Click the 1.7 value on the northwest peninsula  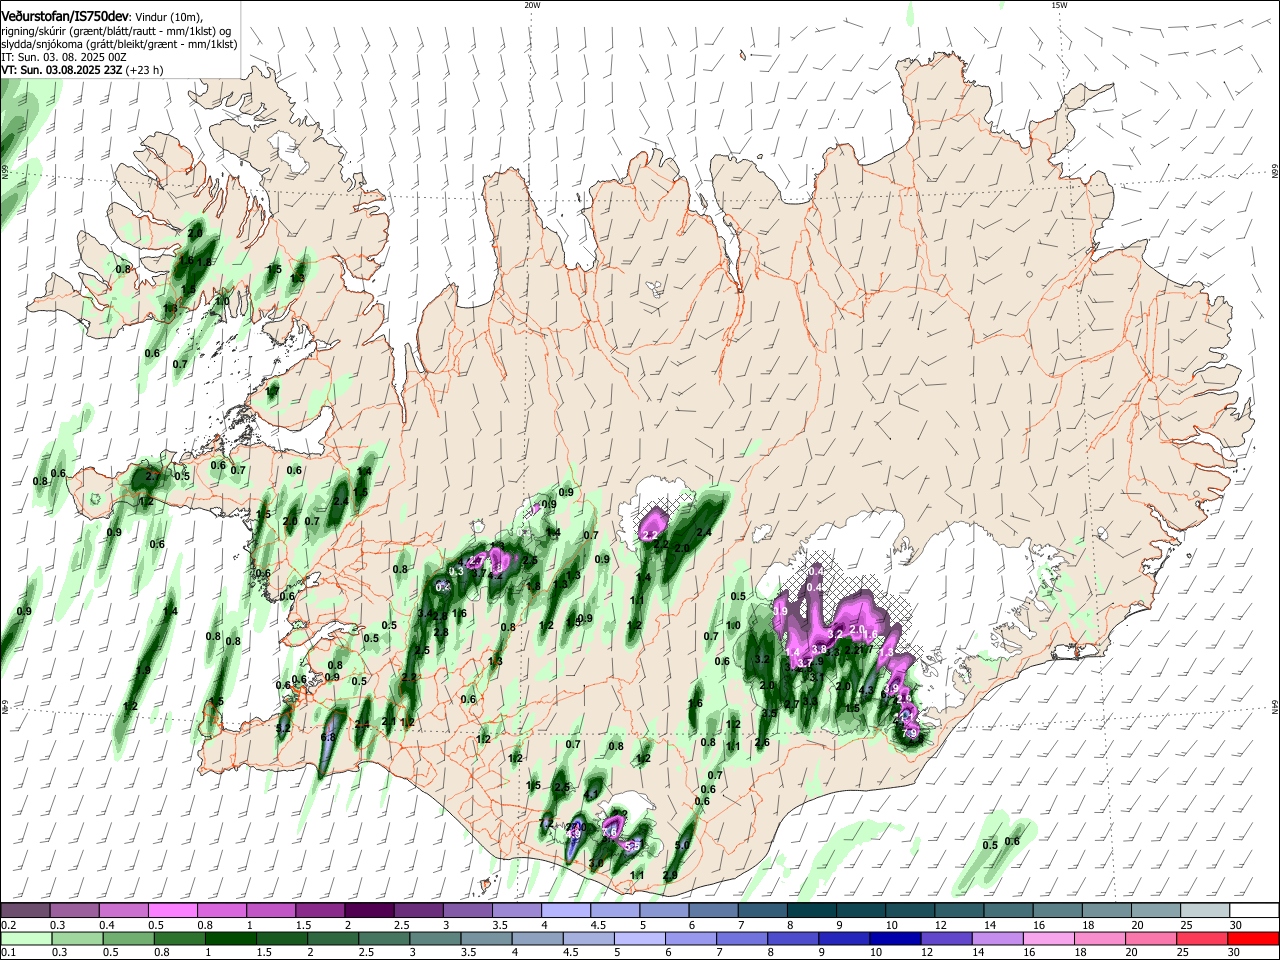[x=272, y=390]
